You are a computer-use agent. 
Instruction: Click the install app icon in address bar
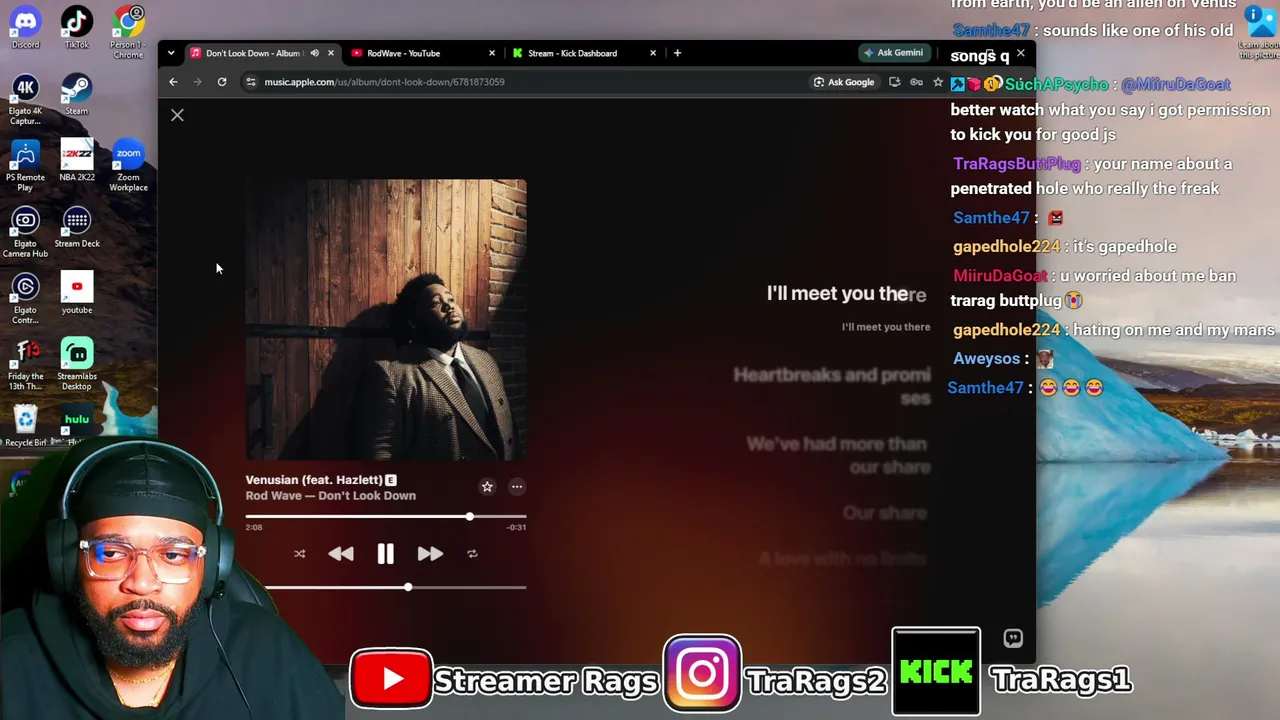point(894,82)
